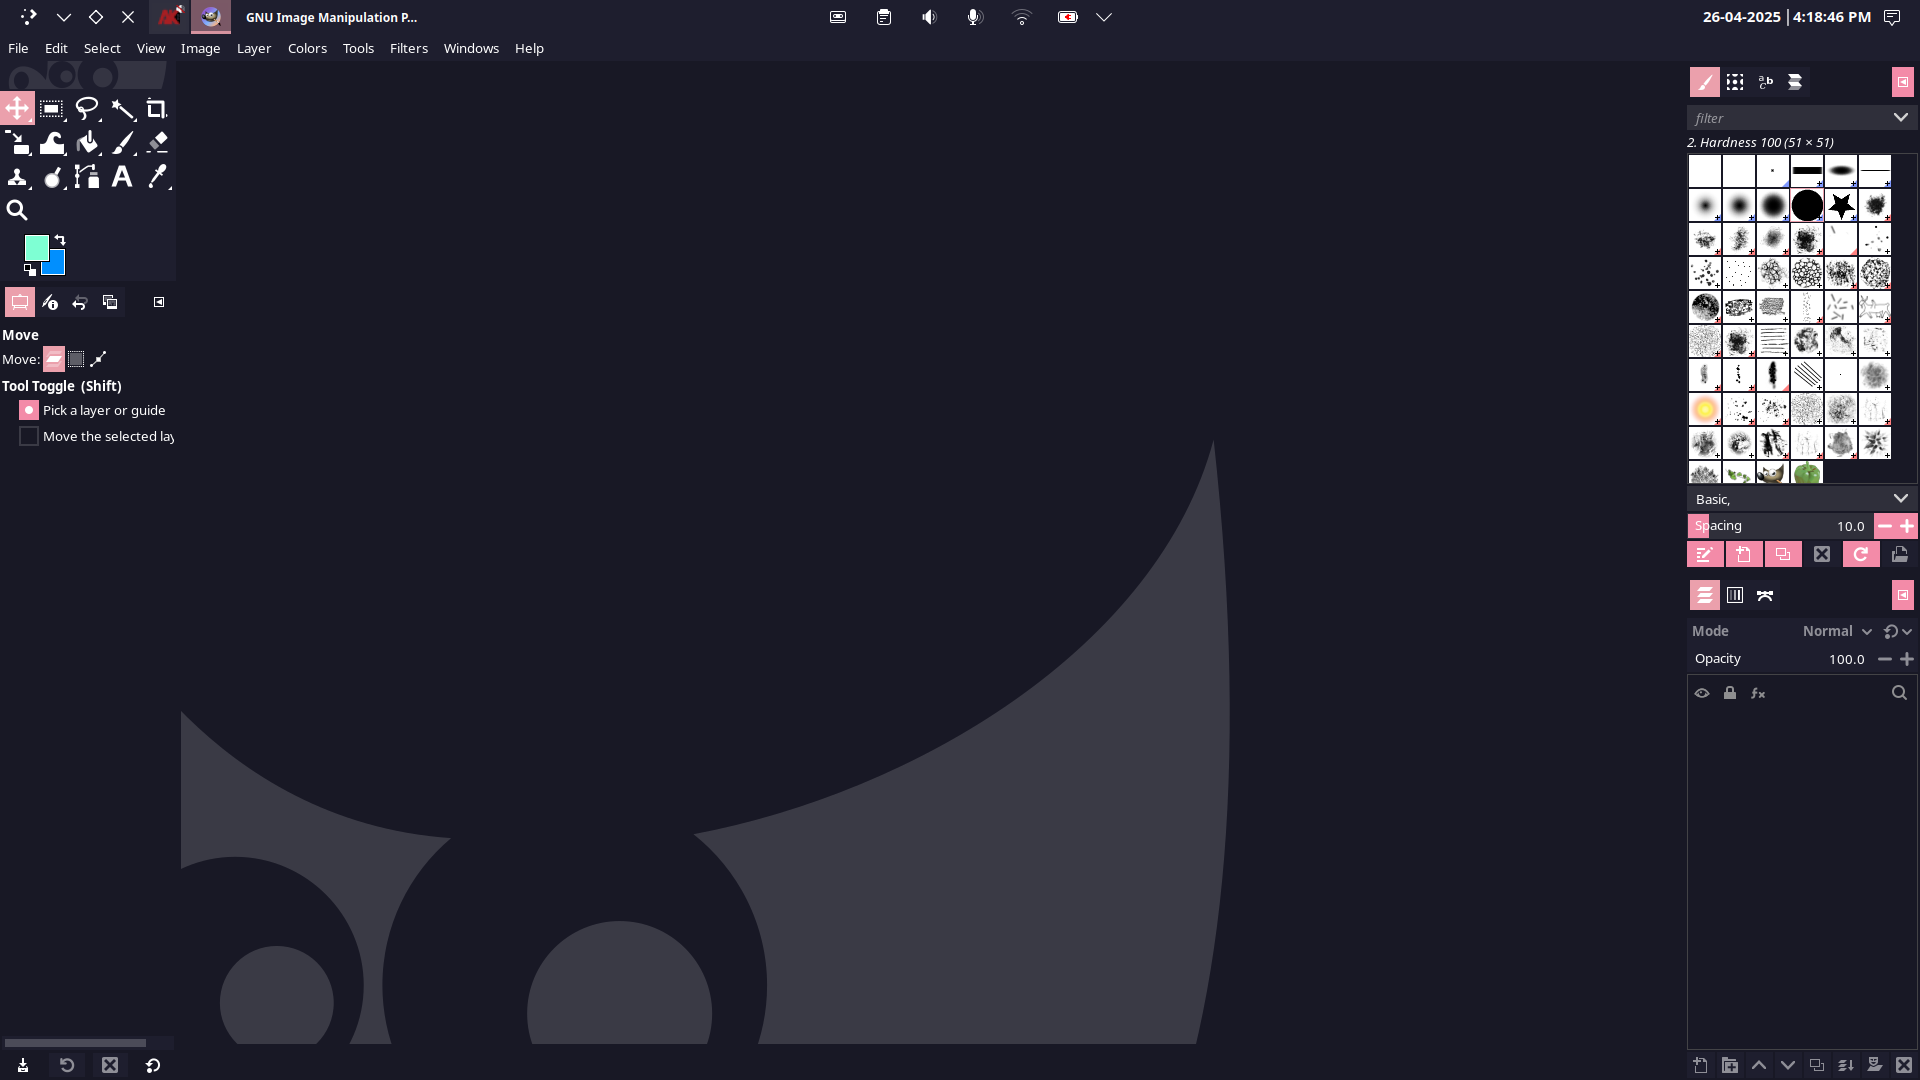This screenshot has width=1920, height=1080.
Task: Select the Eraser tool
Action: (157, 143)
